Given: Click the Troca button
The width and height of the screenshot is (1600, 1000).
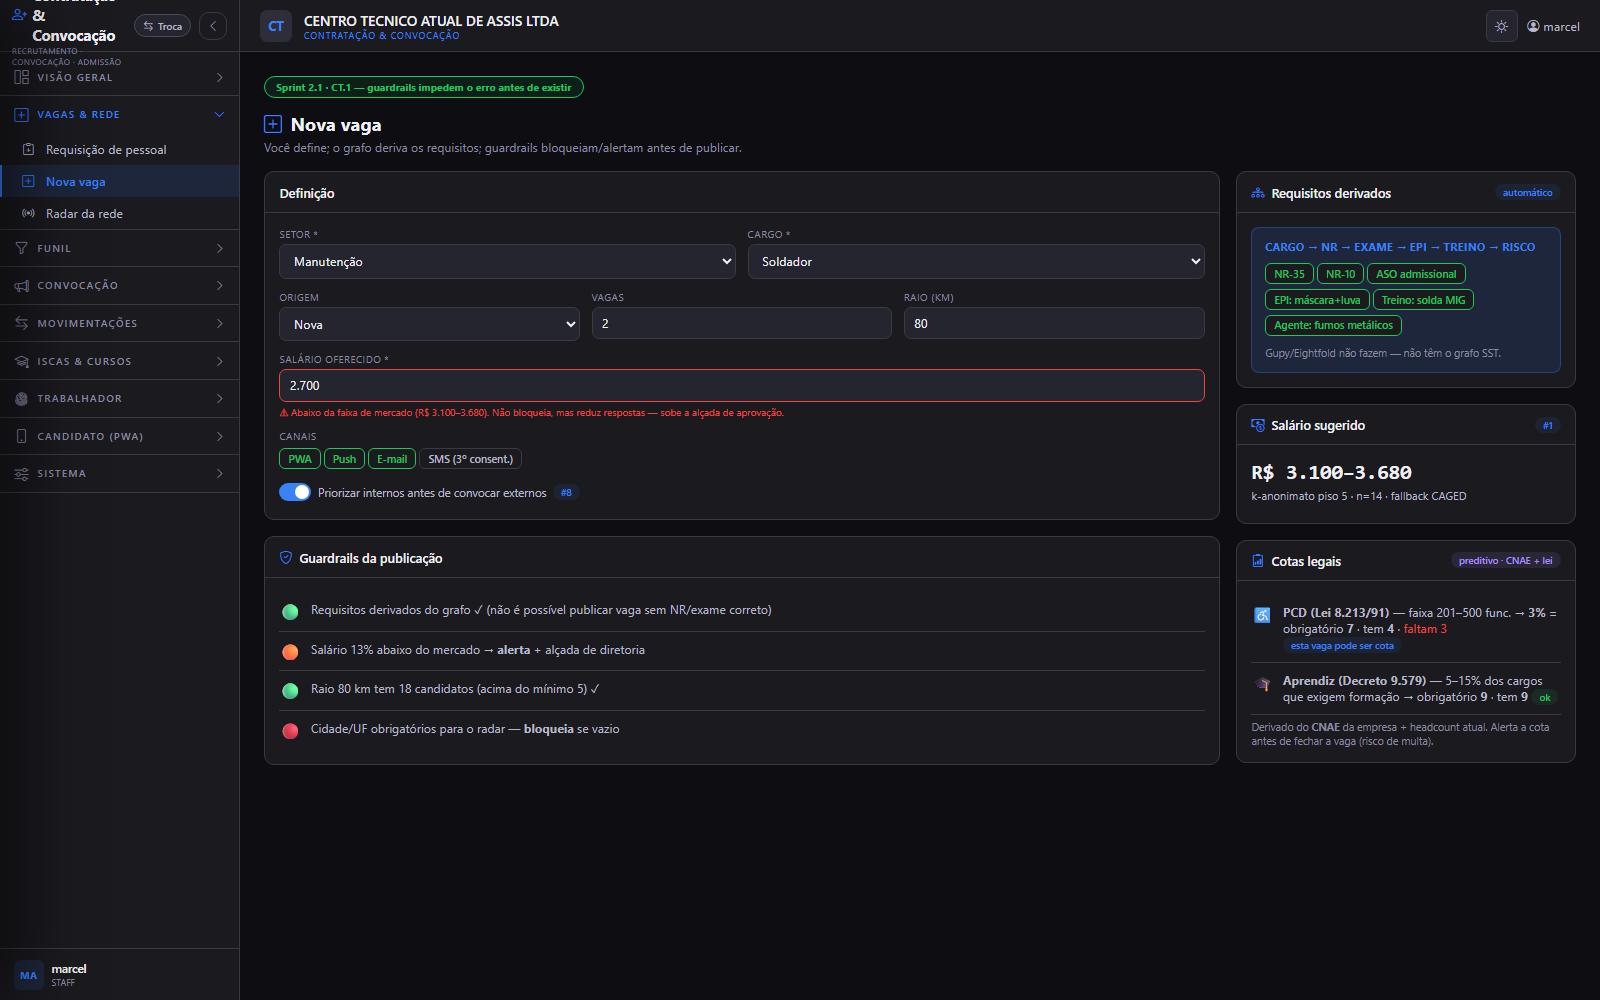Looking at the screenshot, I should point(162,26).
